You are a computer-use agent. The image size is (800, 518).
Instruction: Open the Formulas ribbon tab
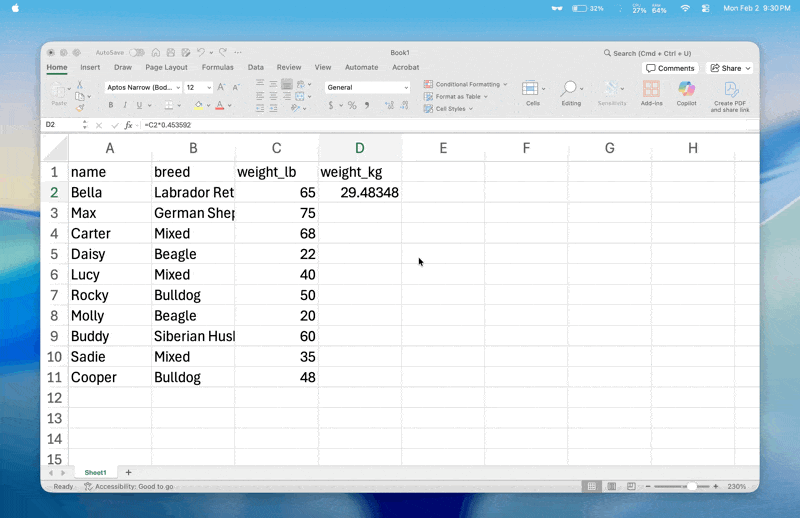[217, 67]
